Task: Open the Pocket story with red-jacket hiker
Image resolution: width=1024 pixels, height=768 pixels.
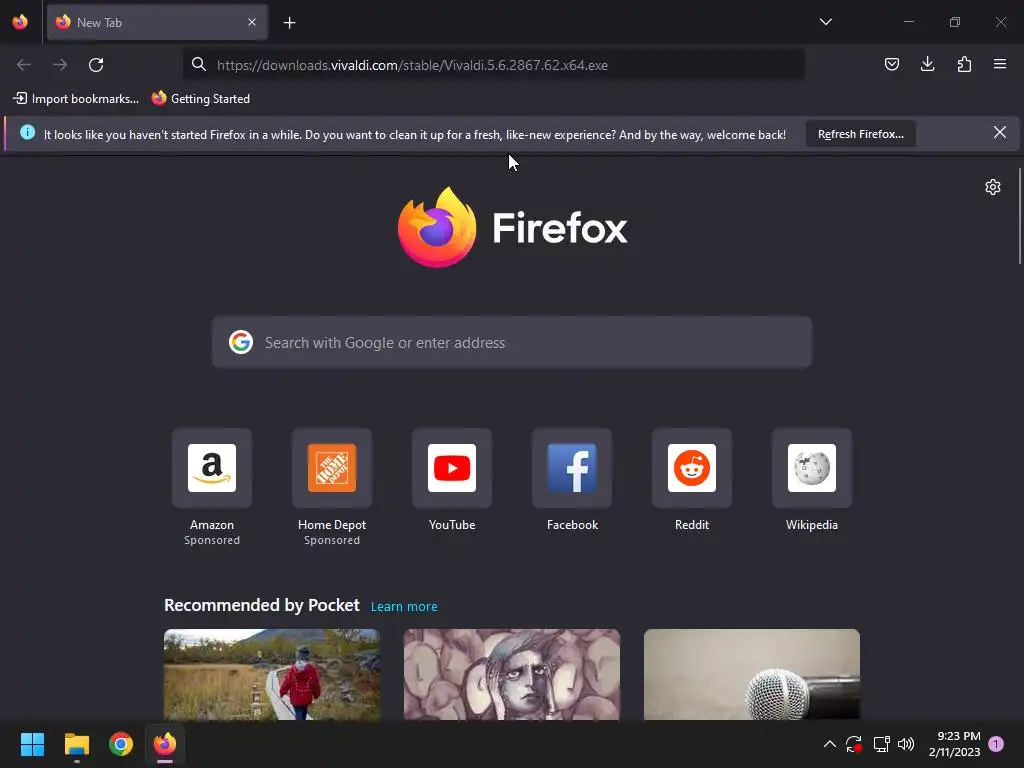Action: pos(272,675)
